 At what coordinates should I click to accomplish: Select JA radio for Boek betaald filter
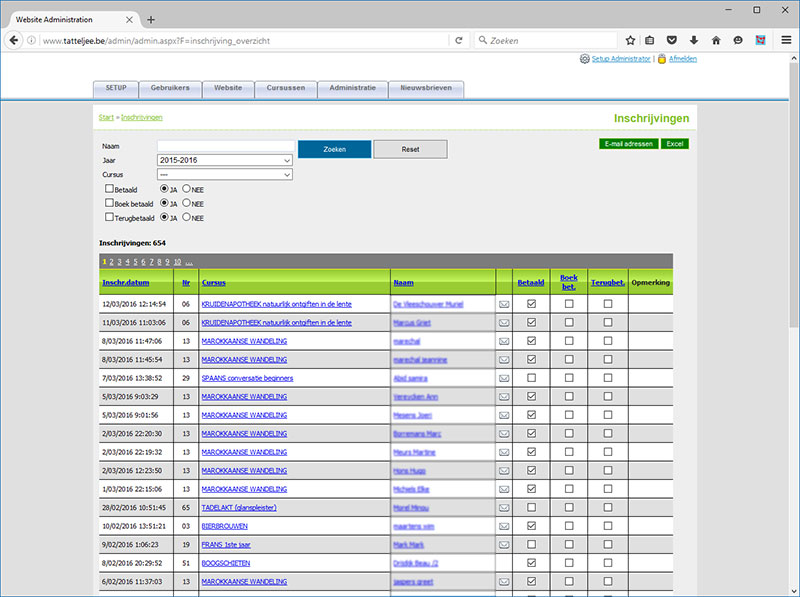(164, 203)
